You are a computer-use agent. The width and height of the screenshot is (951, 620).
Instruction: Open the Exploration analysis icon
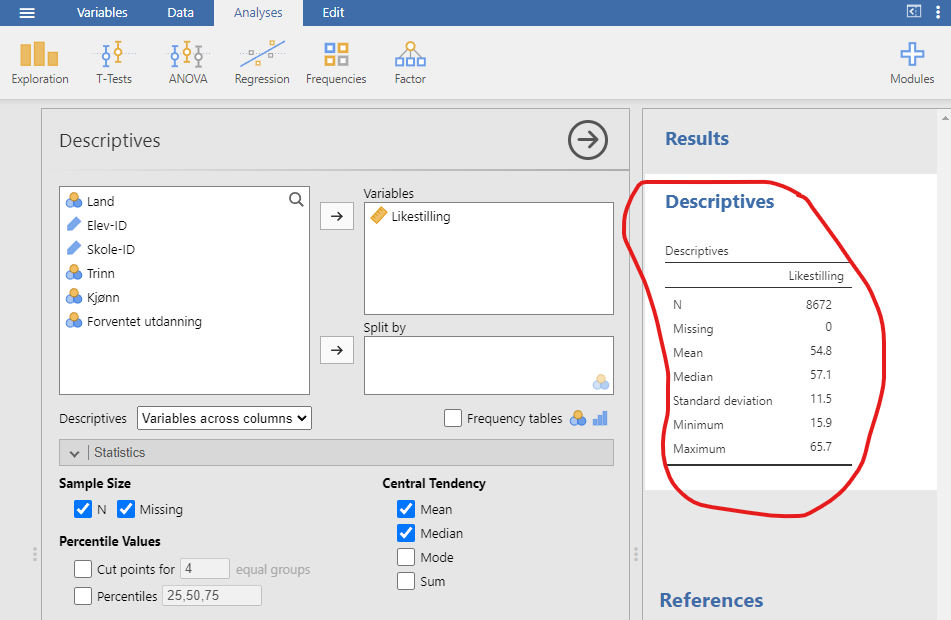[x=39, y=61]
